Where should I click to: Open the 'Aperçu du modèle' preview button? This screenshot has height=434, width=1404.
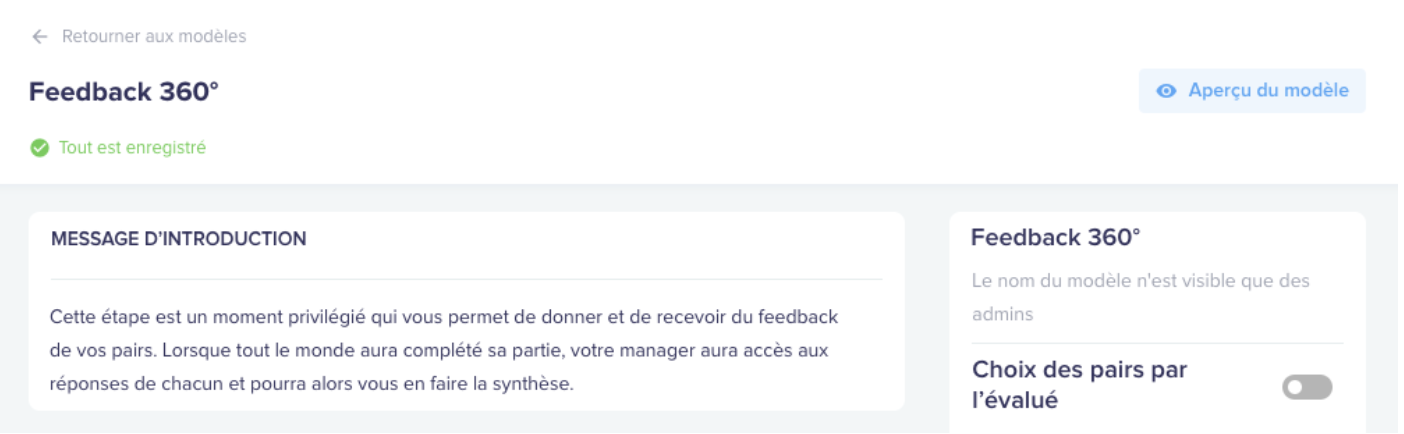click(1252, 91)
